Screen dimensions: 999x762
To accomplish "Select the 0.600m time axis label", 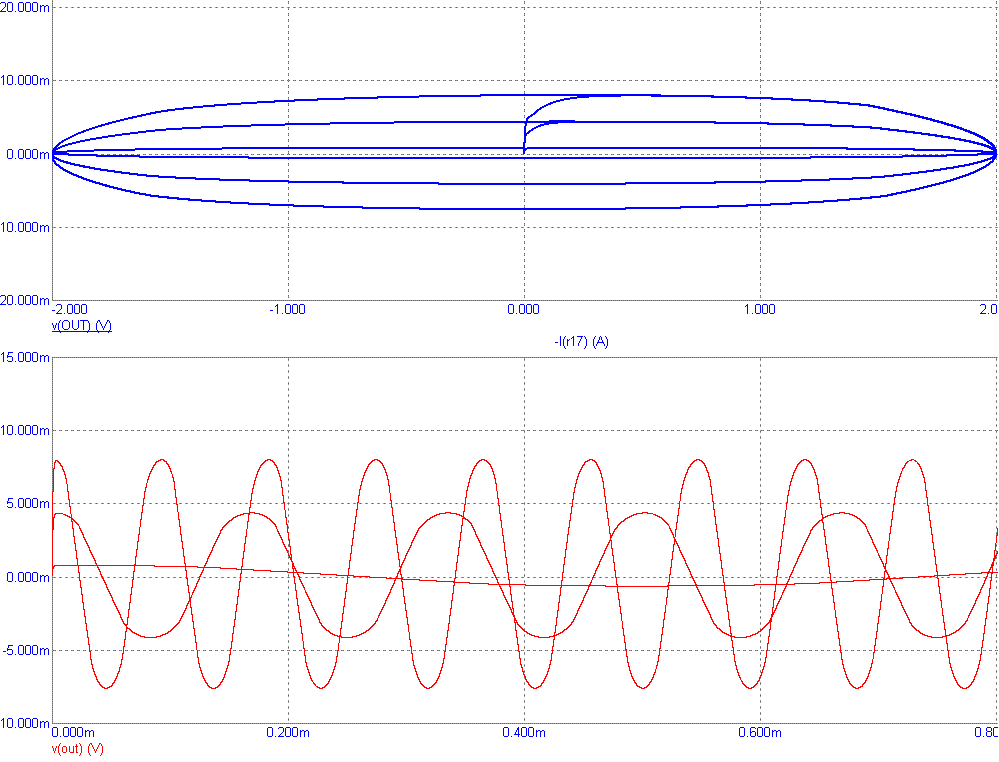I will [760, 733].
